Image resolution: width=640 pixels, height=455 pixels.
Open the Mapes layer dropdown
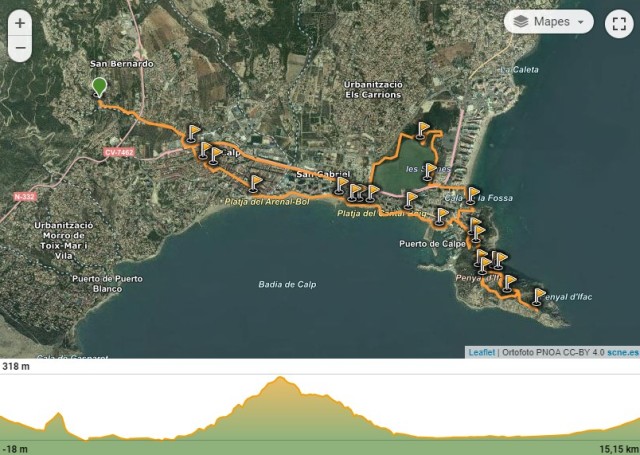pos(549,22)
